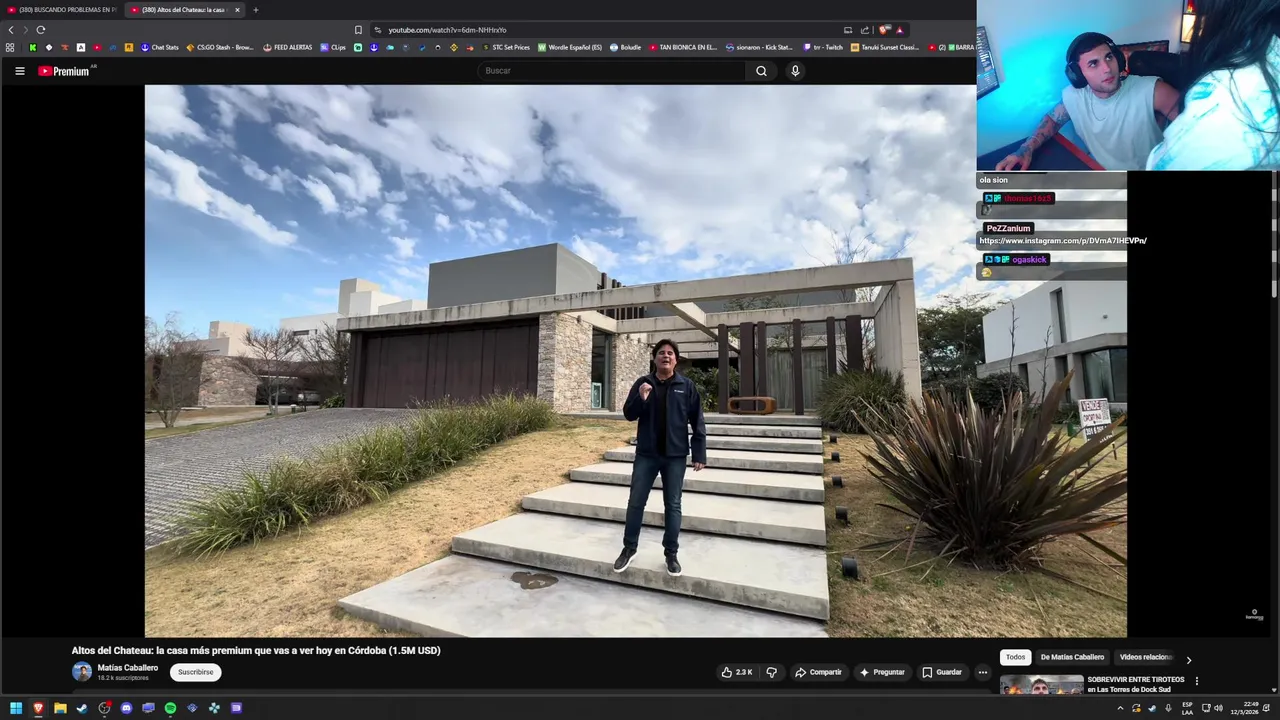Subscribe with the Suscribirse button
The image size is (1280, 720).
click(x=196, y=672)
